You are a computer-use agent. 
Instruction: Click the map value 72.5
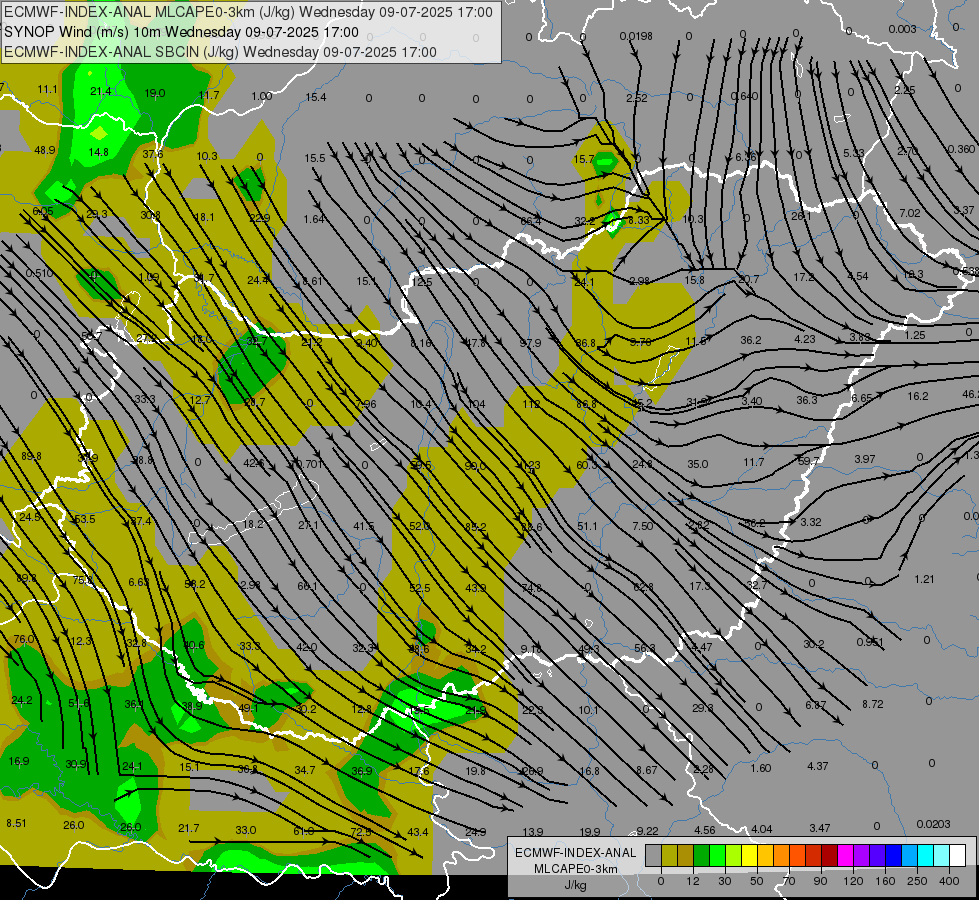pyautogui.click(x=361, y=832)
